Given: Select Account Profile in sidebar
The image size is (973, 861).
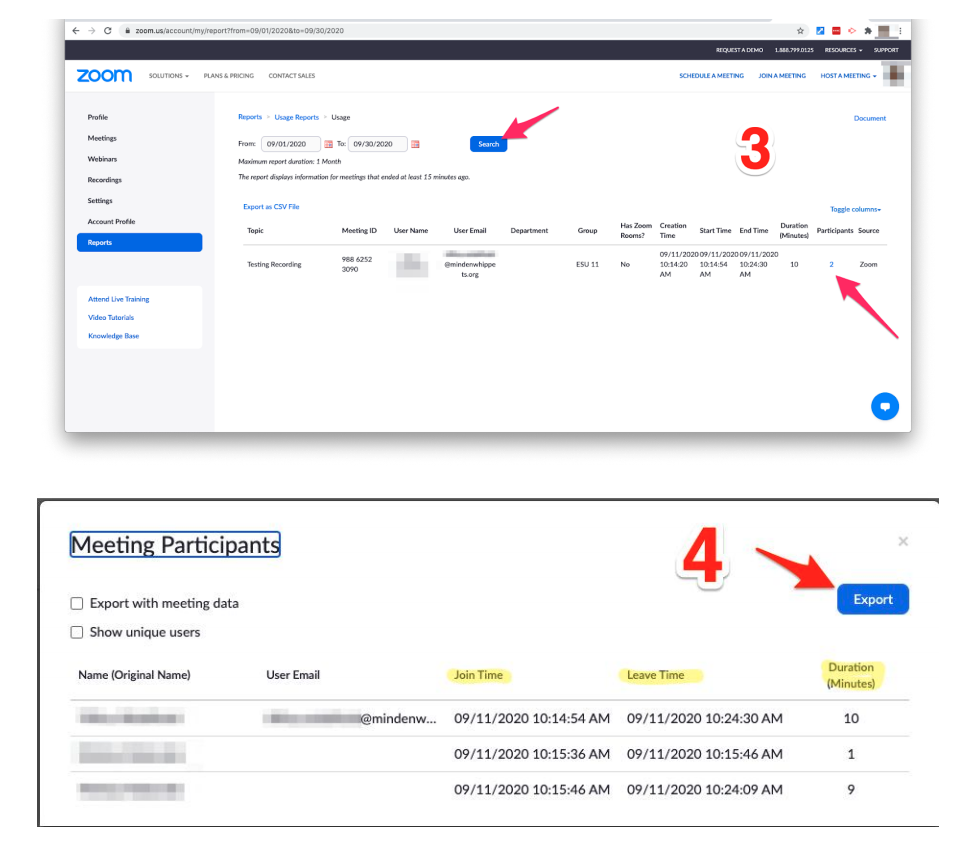Looking at the screenshot, I should coord(112,221).
